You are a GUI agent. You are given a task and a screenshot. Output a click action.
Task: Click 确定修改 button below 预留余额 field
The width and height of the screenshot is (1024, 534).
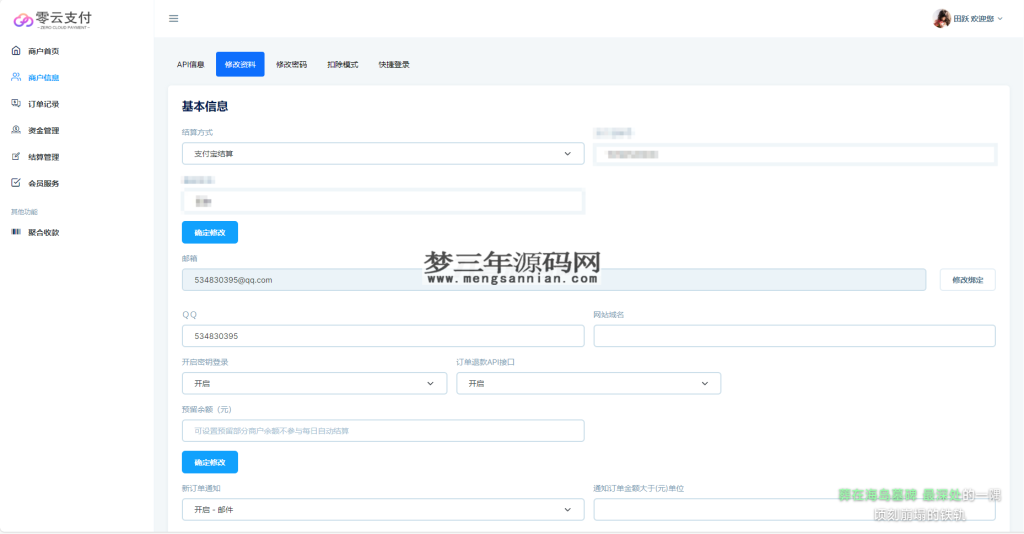(x=210, y=462)
